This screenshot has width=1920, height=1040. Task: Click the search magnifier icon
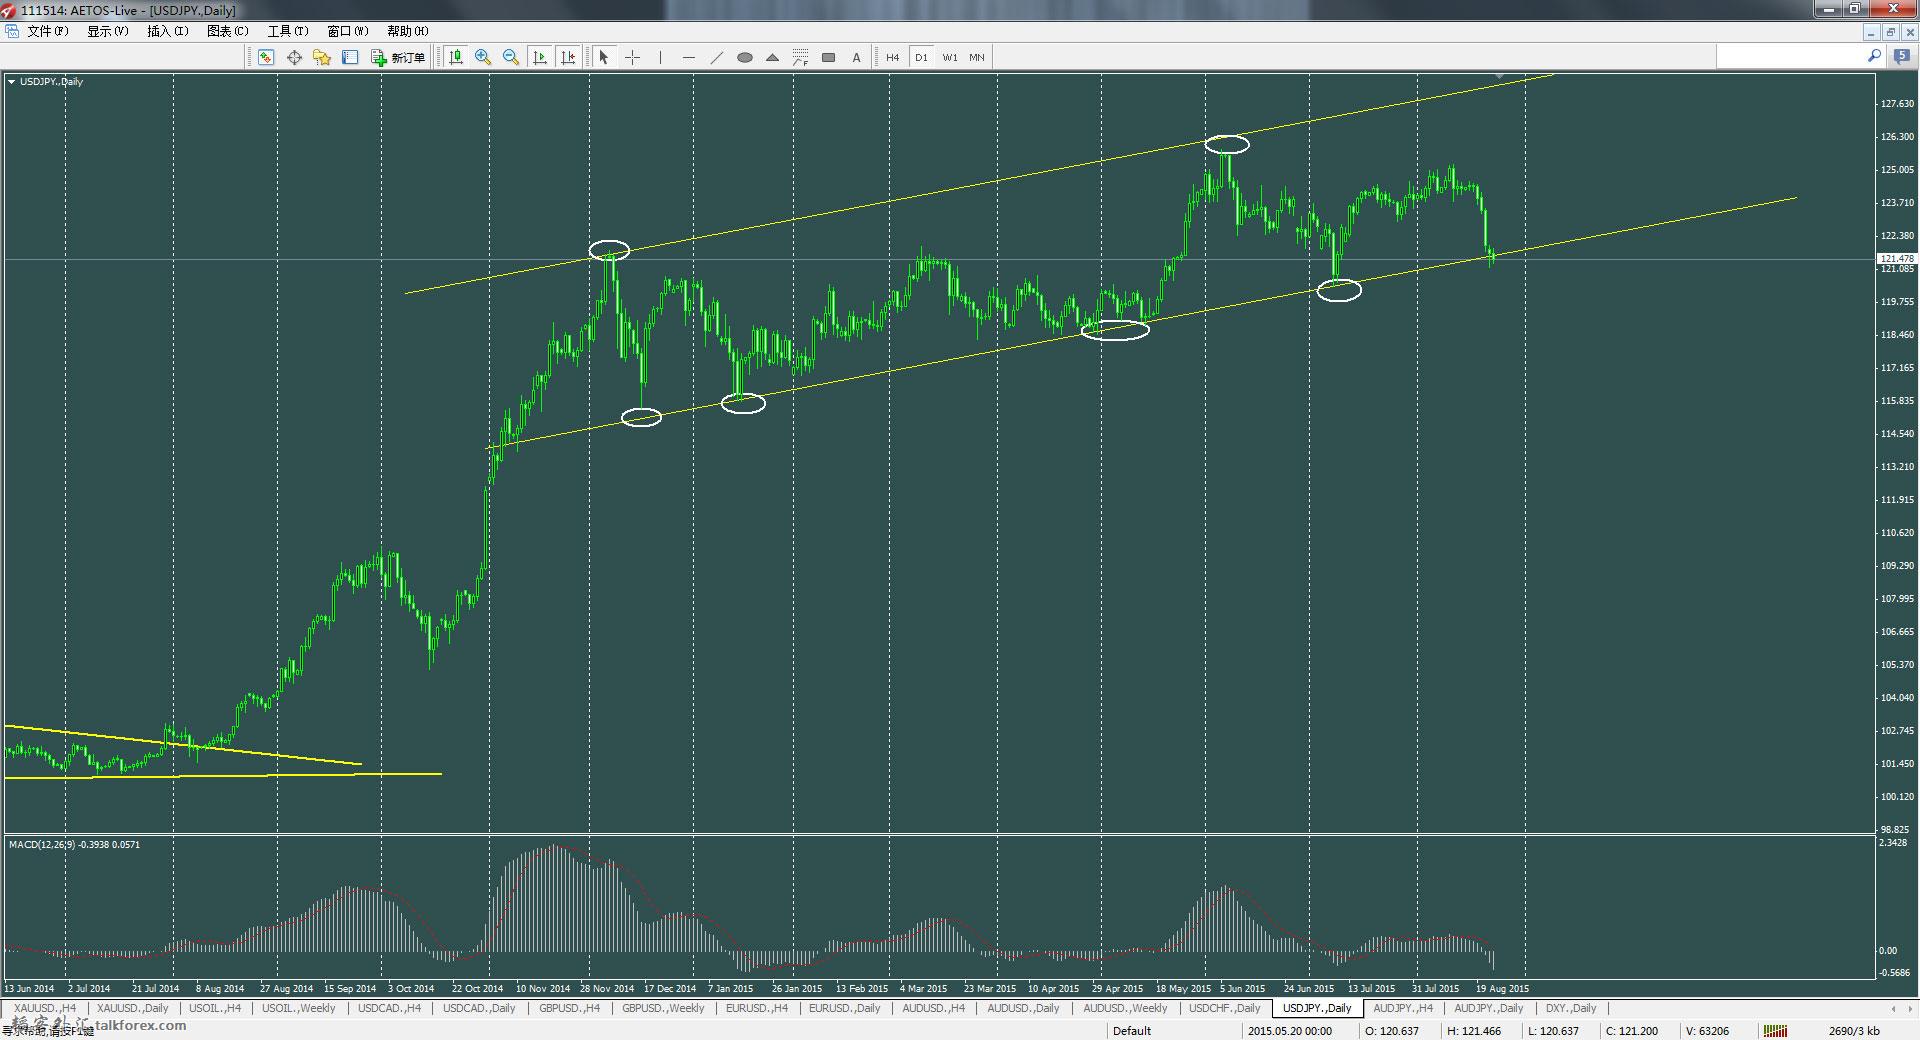pos(1874,57)
